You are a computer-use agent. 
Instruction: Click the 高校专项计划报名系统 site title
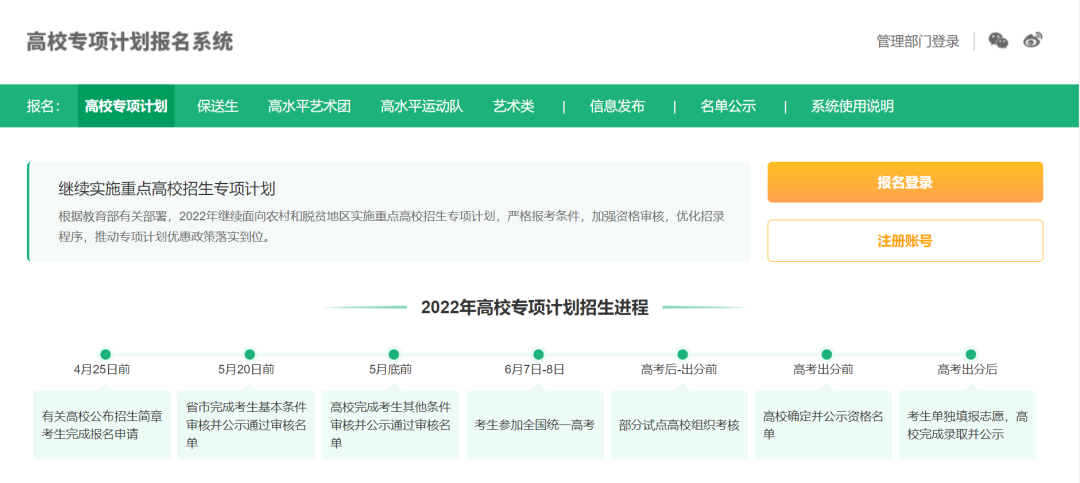tap(130, 42)
